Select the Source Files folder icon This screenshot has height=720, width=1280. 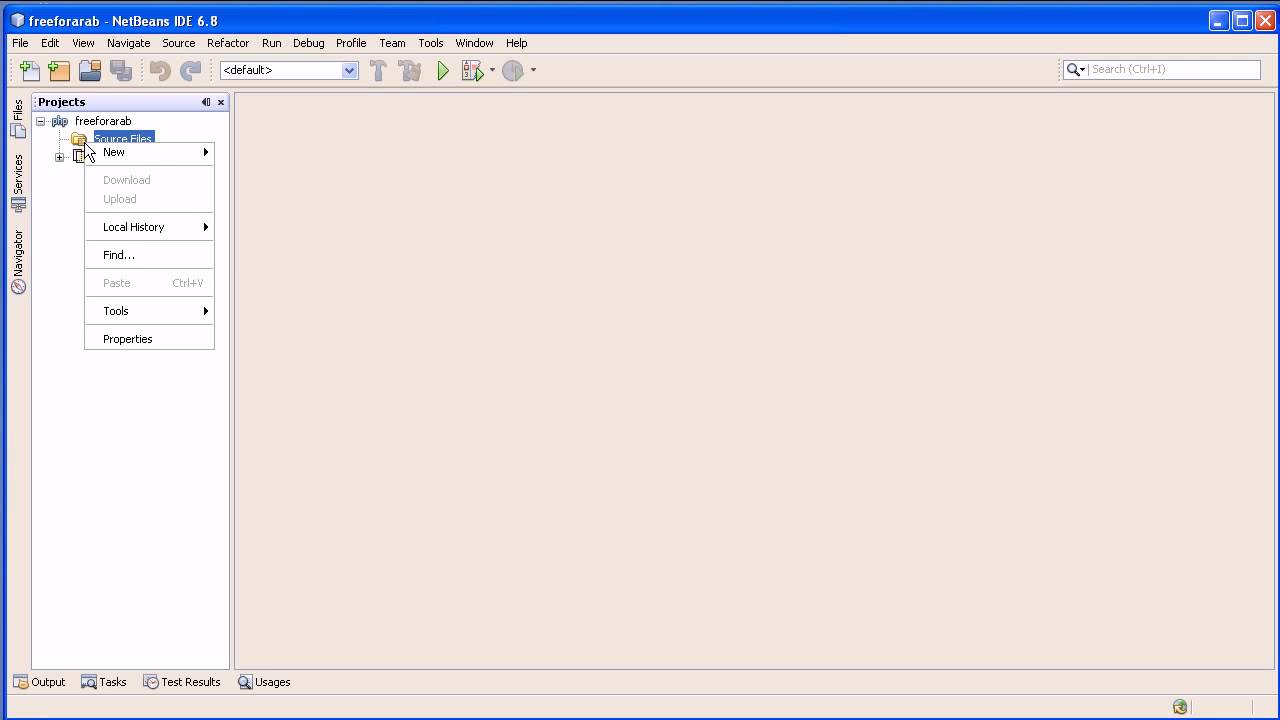[79, 139]
